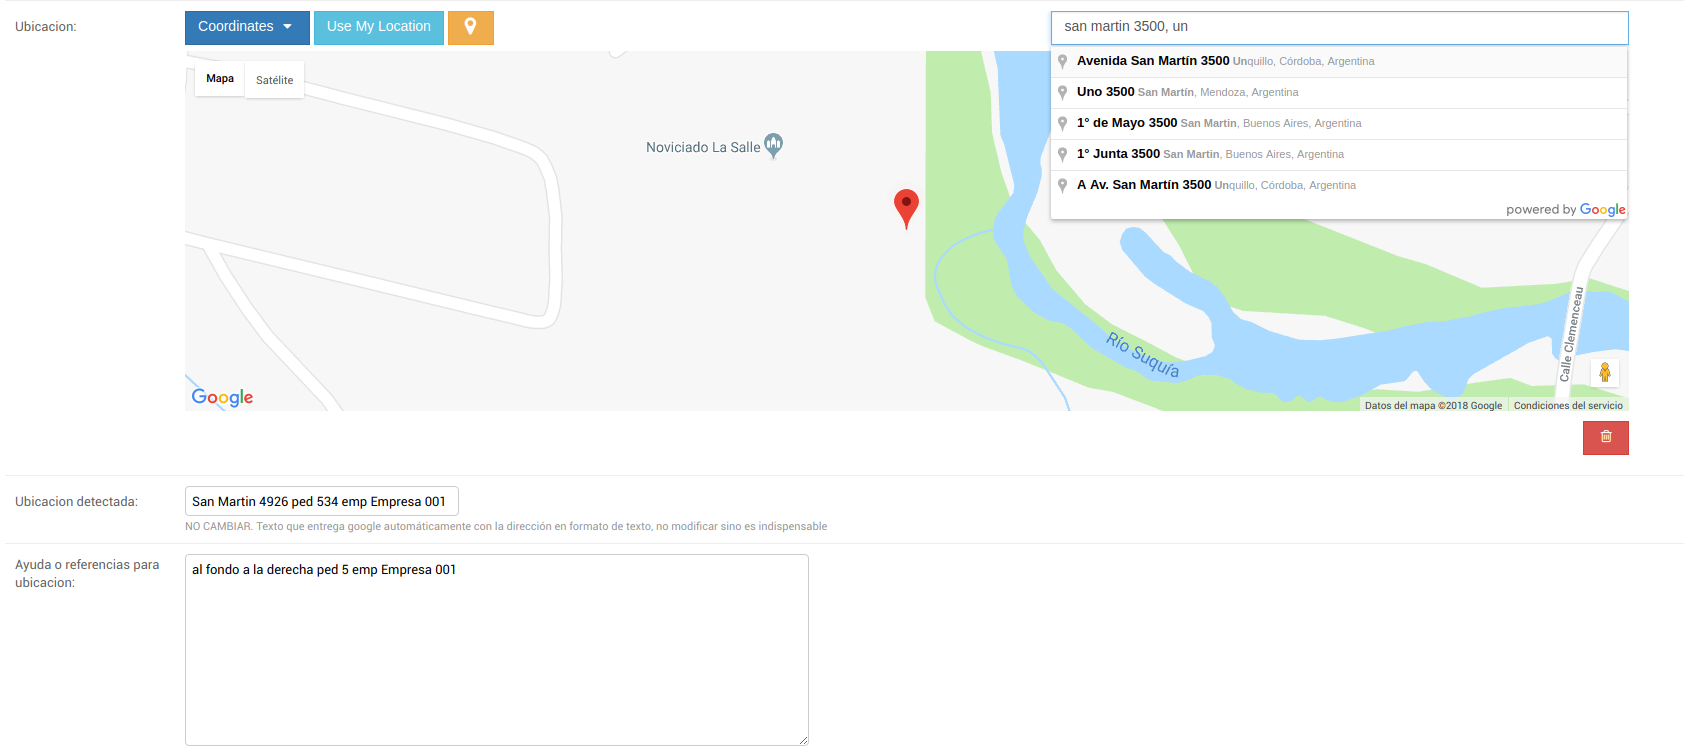Switch map to Mapa view
This screenshot has height=755, width=1684.
pos(220,79)
